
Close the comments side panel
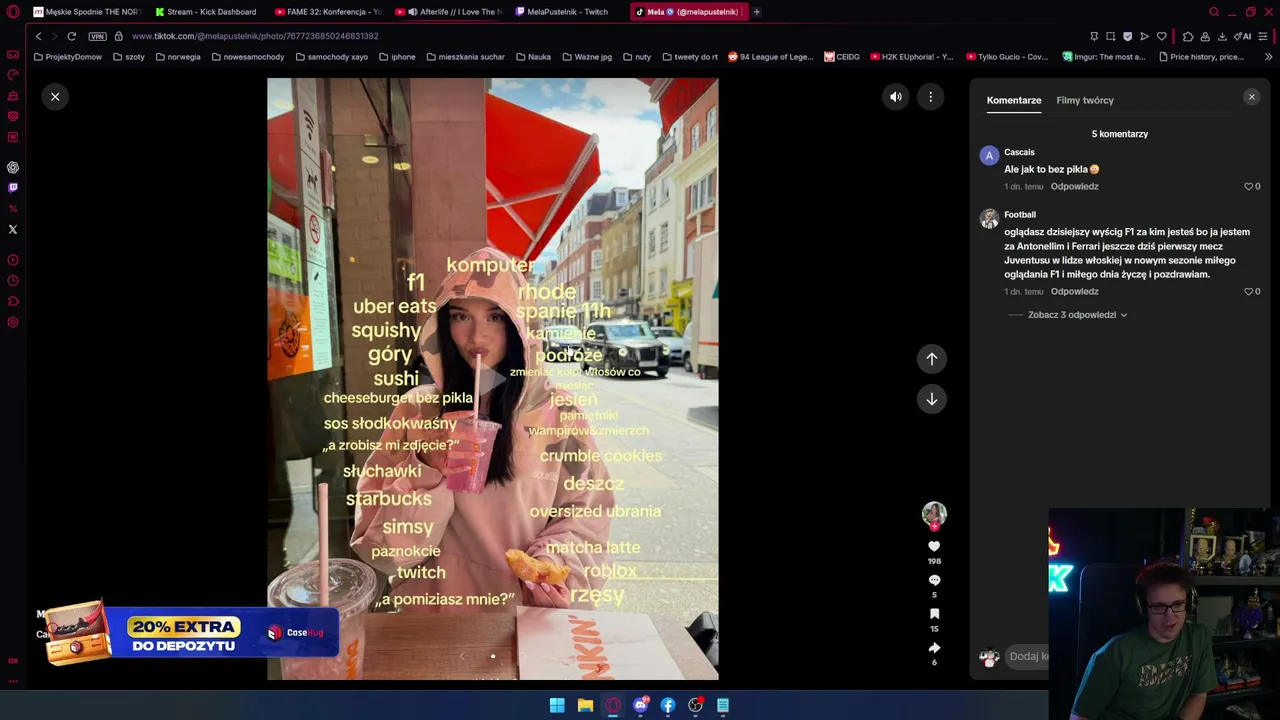(1251, 97)
